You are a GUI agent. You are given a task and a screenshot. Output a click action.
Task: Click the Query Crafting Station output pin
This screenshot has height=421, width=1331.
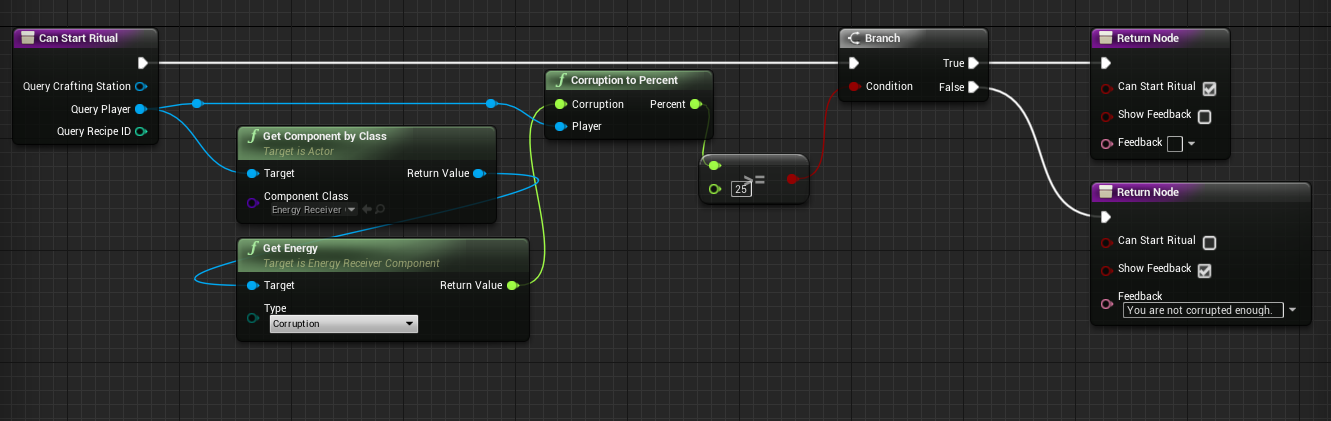(141, 87)
